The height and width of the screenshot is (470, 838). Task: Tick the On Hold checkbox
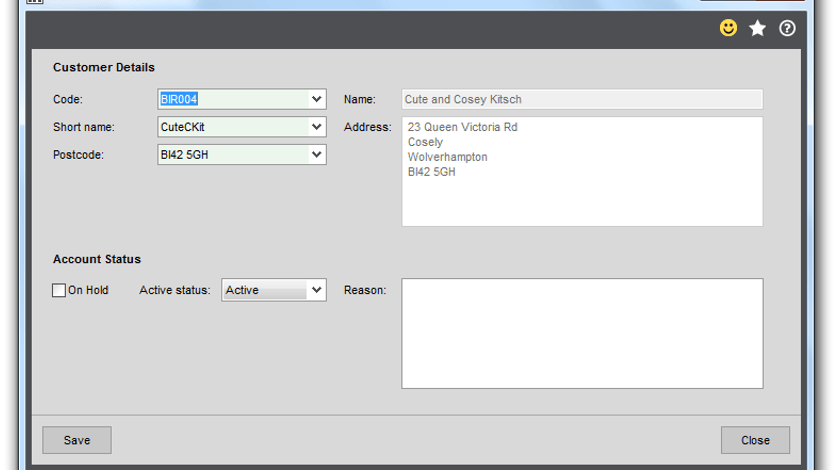coord(59,290)
